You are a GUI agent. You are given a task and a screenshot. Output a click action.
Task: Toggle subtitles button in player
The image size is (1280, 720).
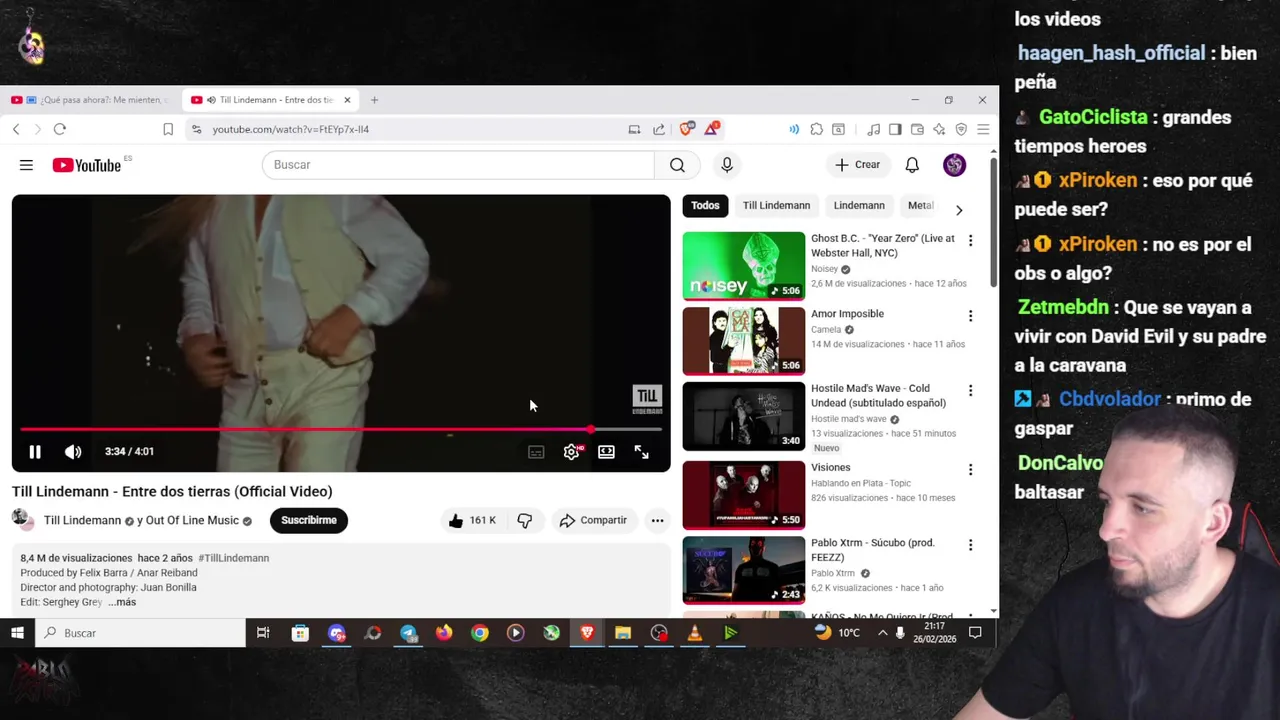click(x=536, y=452)
